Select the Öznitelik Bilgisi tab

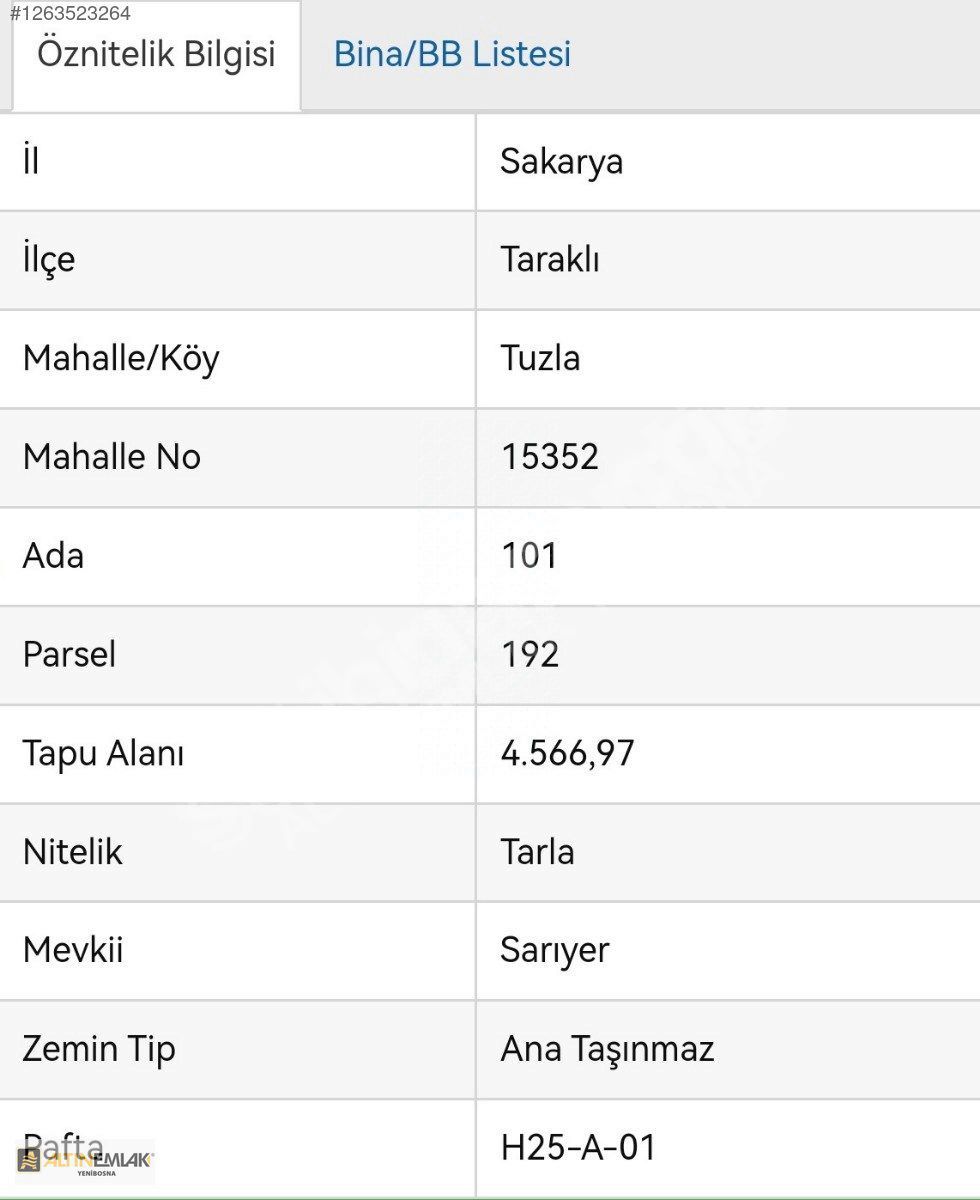[x=156, y=54]
